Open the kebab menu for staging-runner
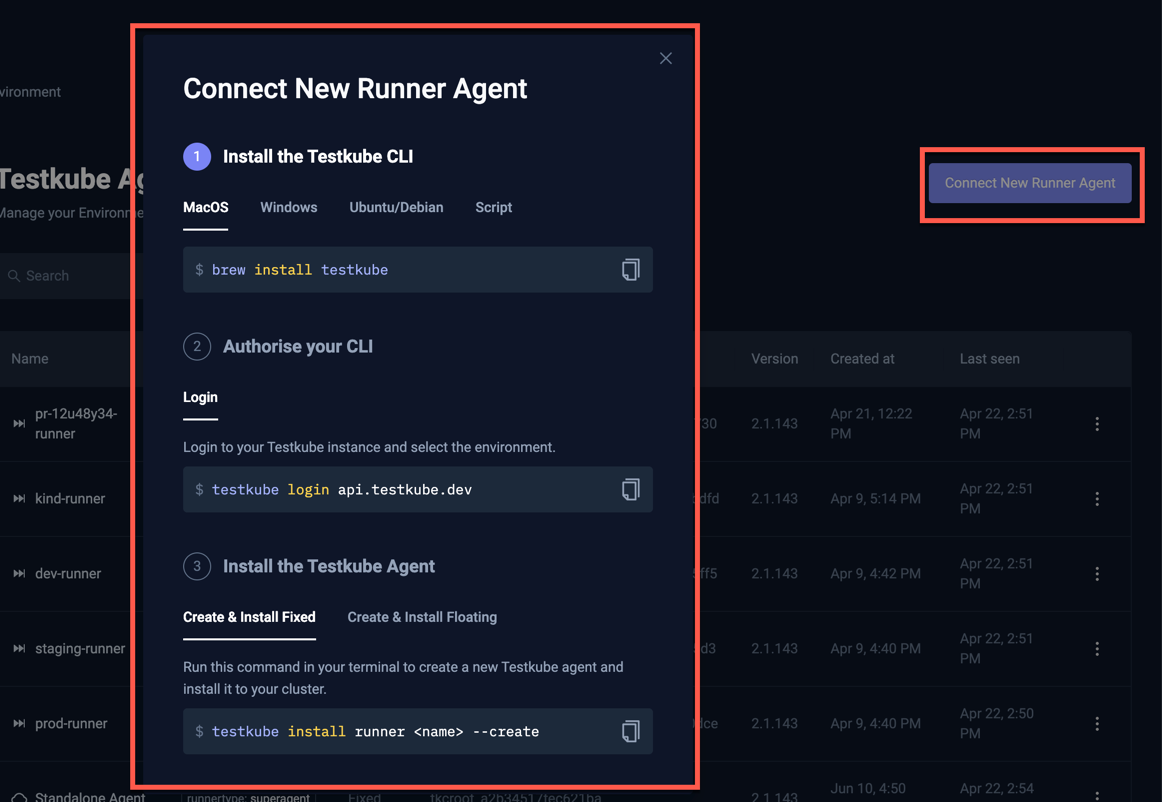 click(x=1097, y=648)
